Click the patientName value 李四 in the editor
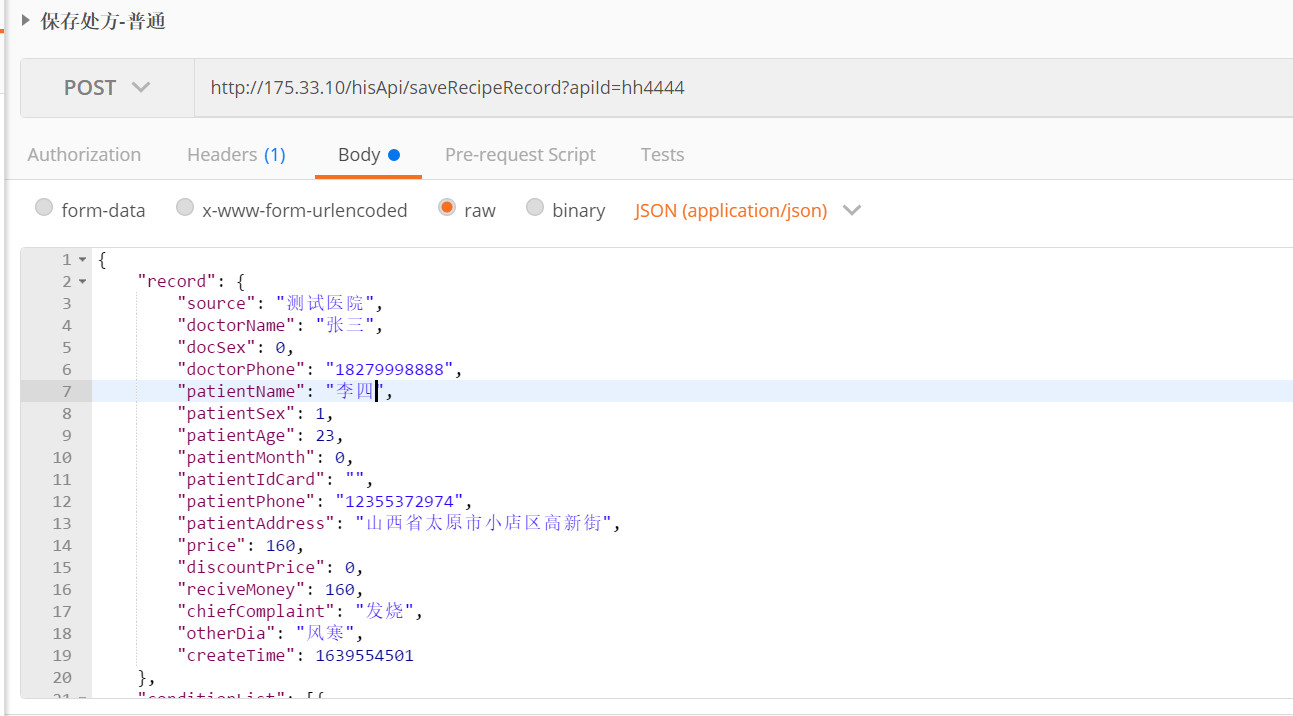This screenshot has height=716, width=1293. [352, 390]
